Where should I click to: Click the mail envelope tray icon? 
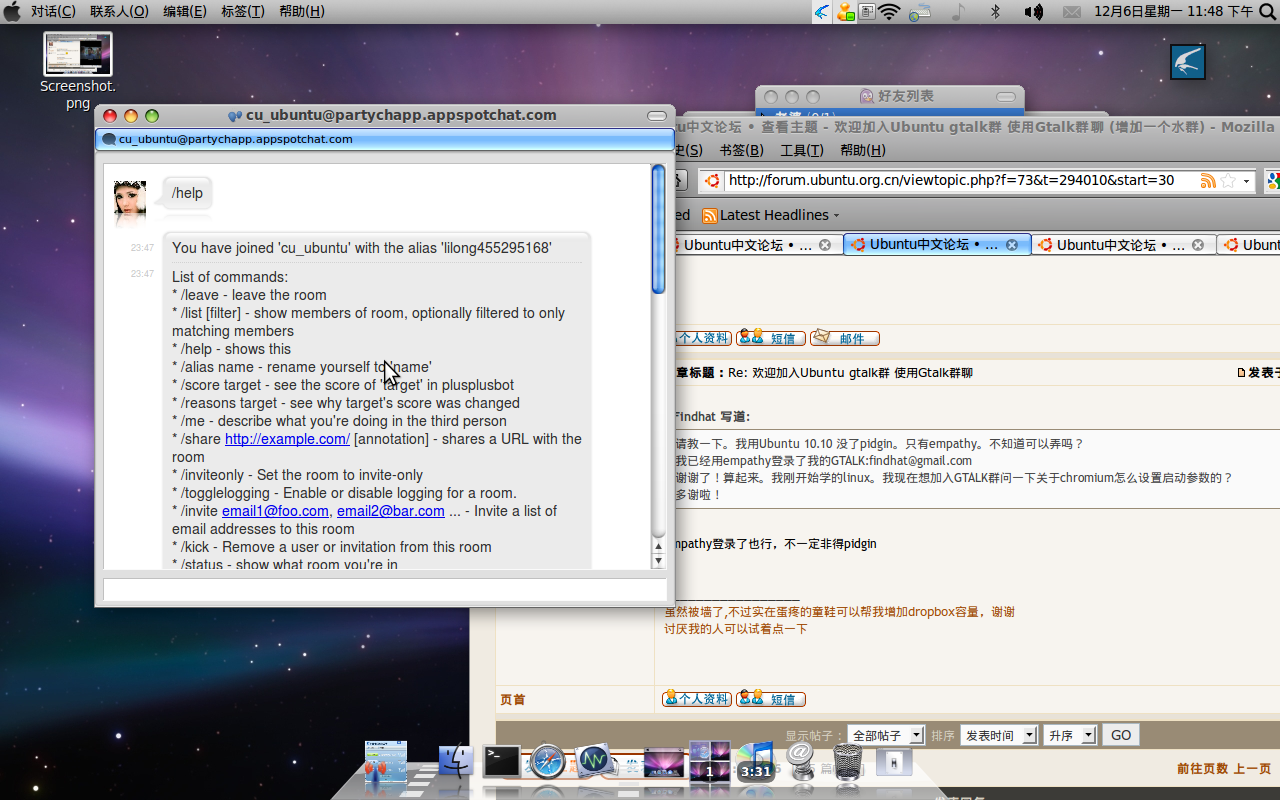[x=1071, y=12]
